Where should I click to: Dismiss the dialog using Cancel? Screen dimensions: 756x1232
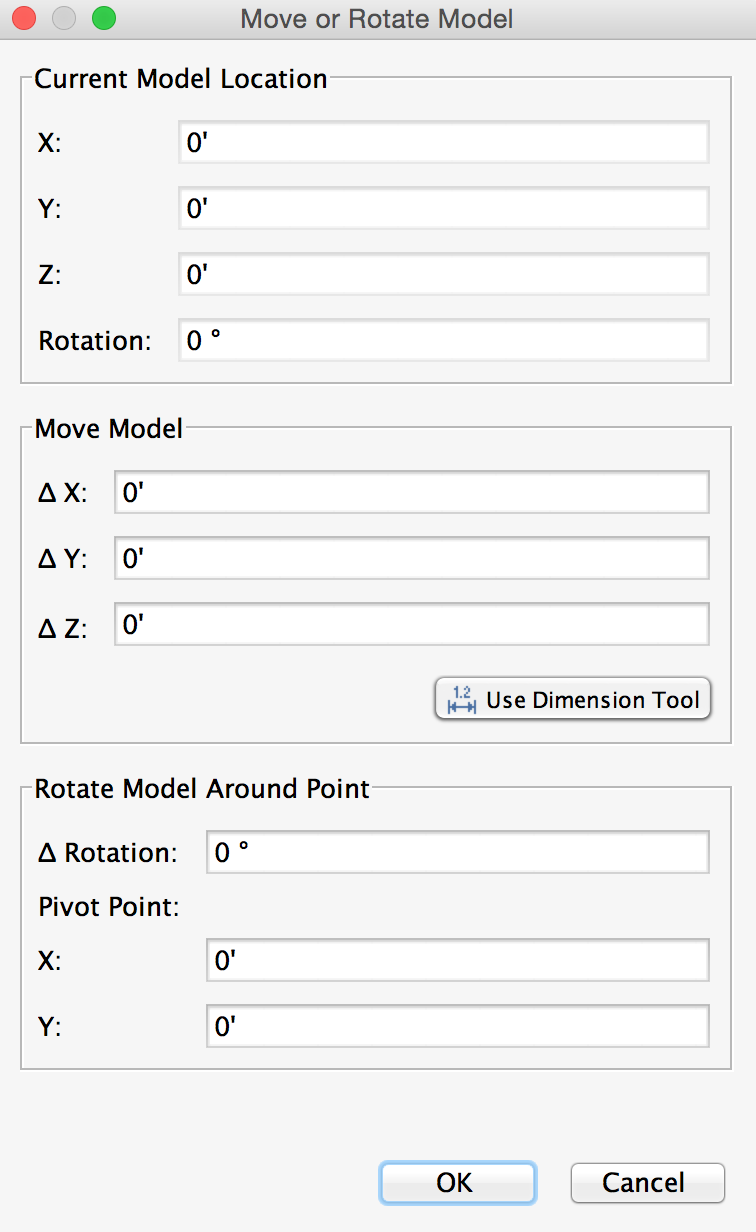point(647,1182)
